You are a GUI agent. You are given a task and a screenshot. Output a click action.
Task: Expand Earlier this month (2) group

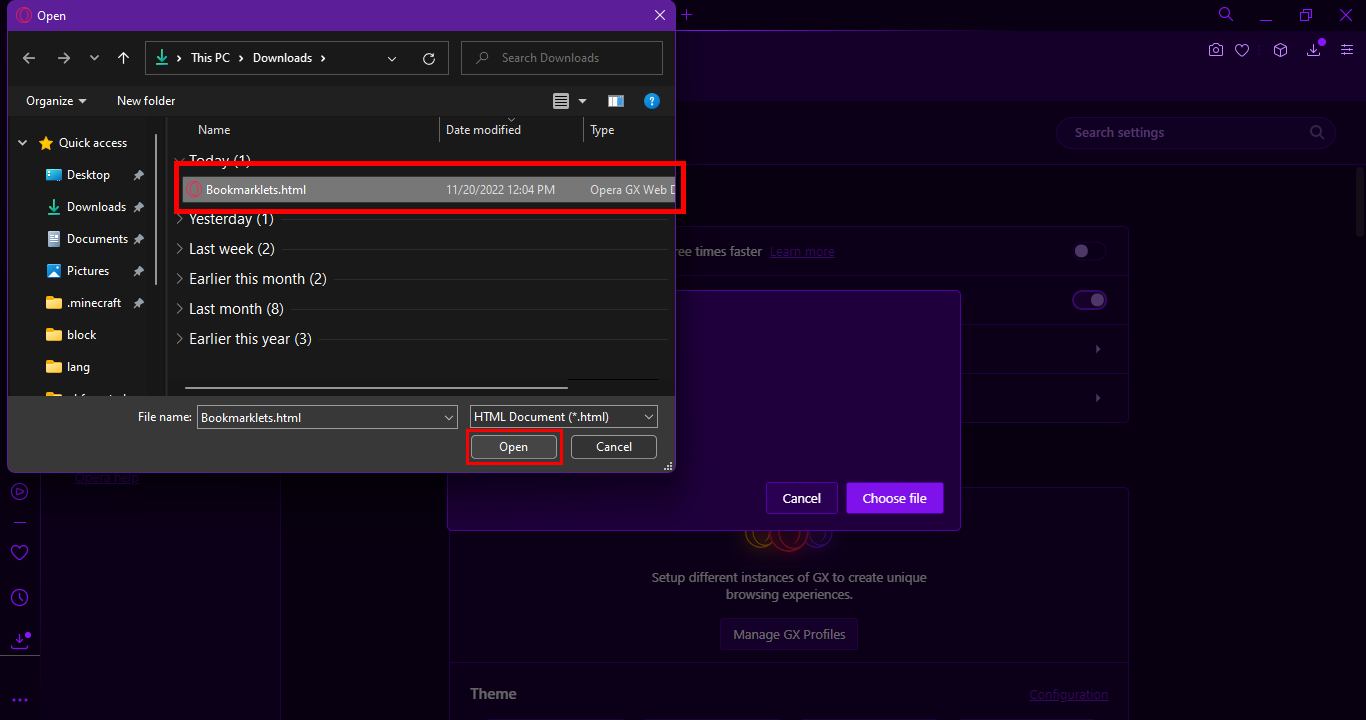(180, 279)
